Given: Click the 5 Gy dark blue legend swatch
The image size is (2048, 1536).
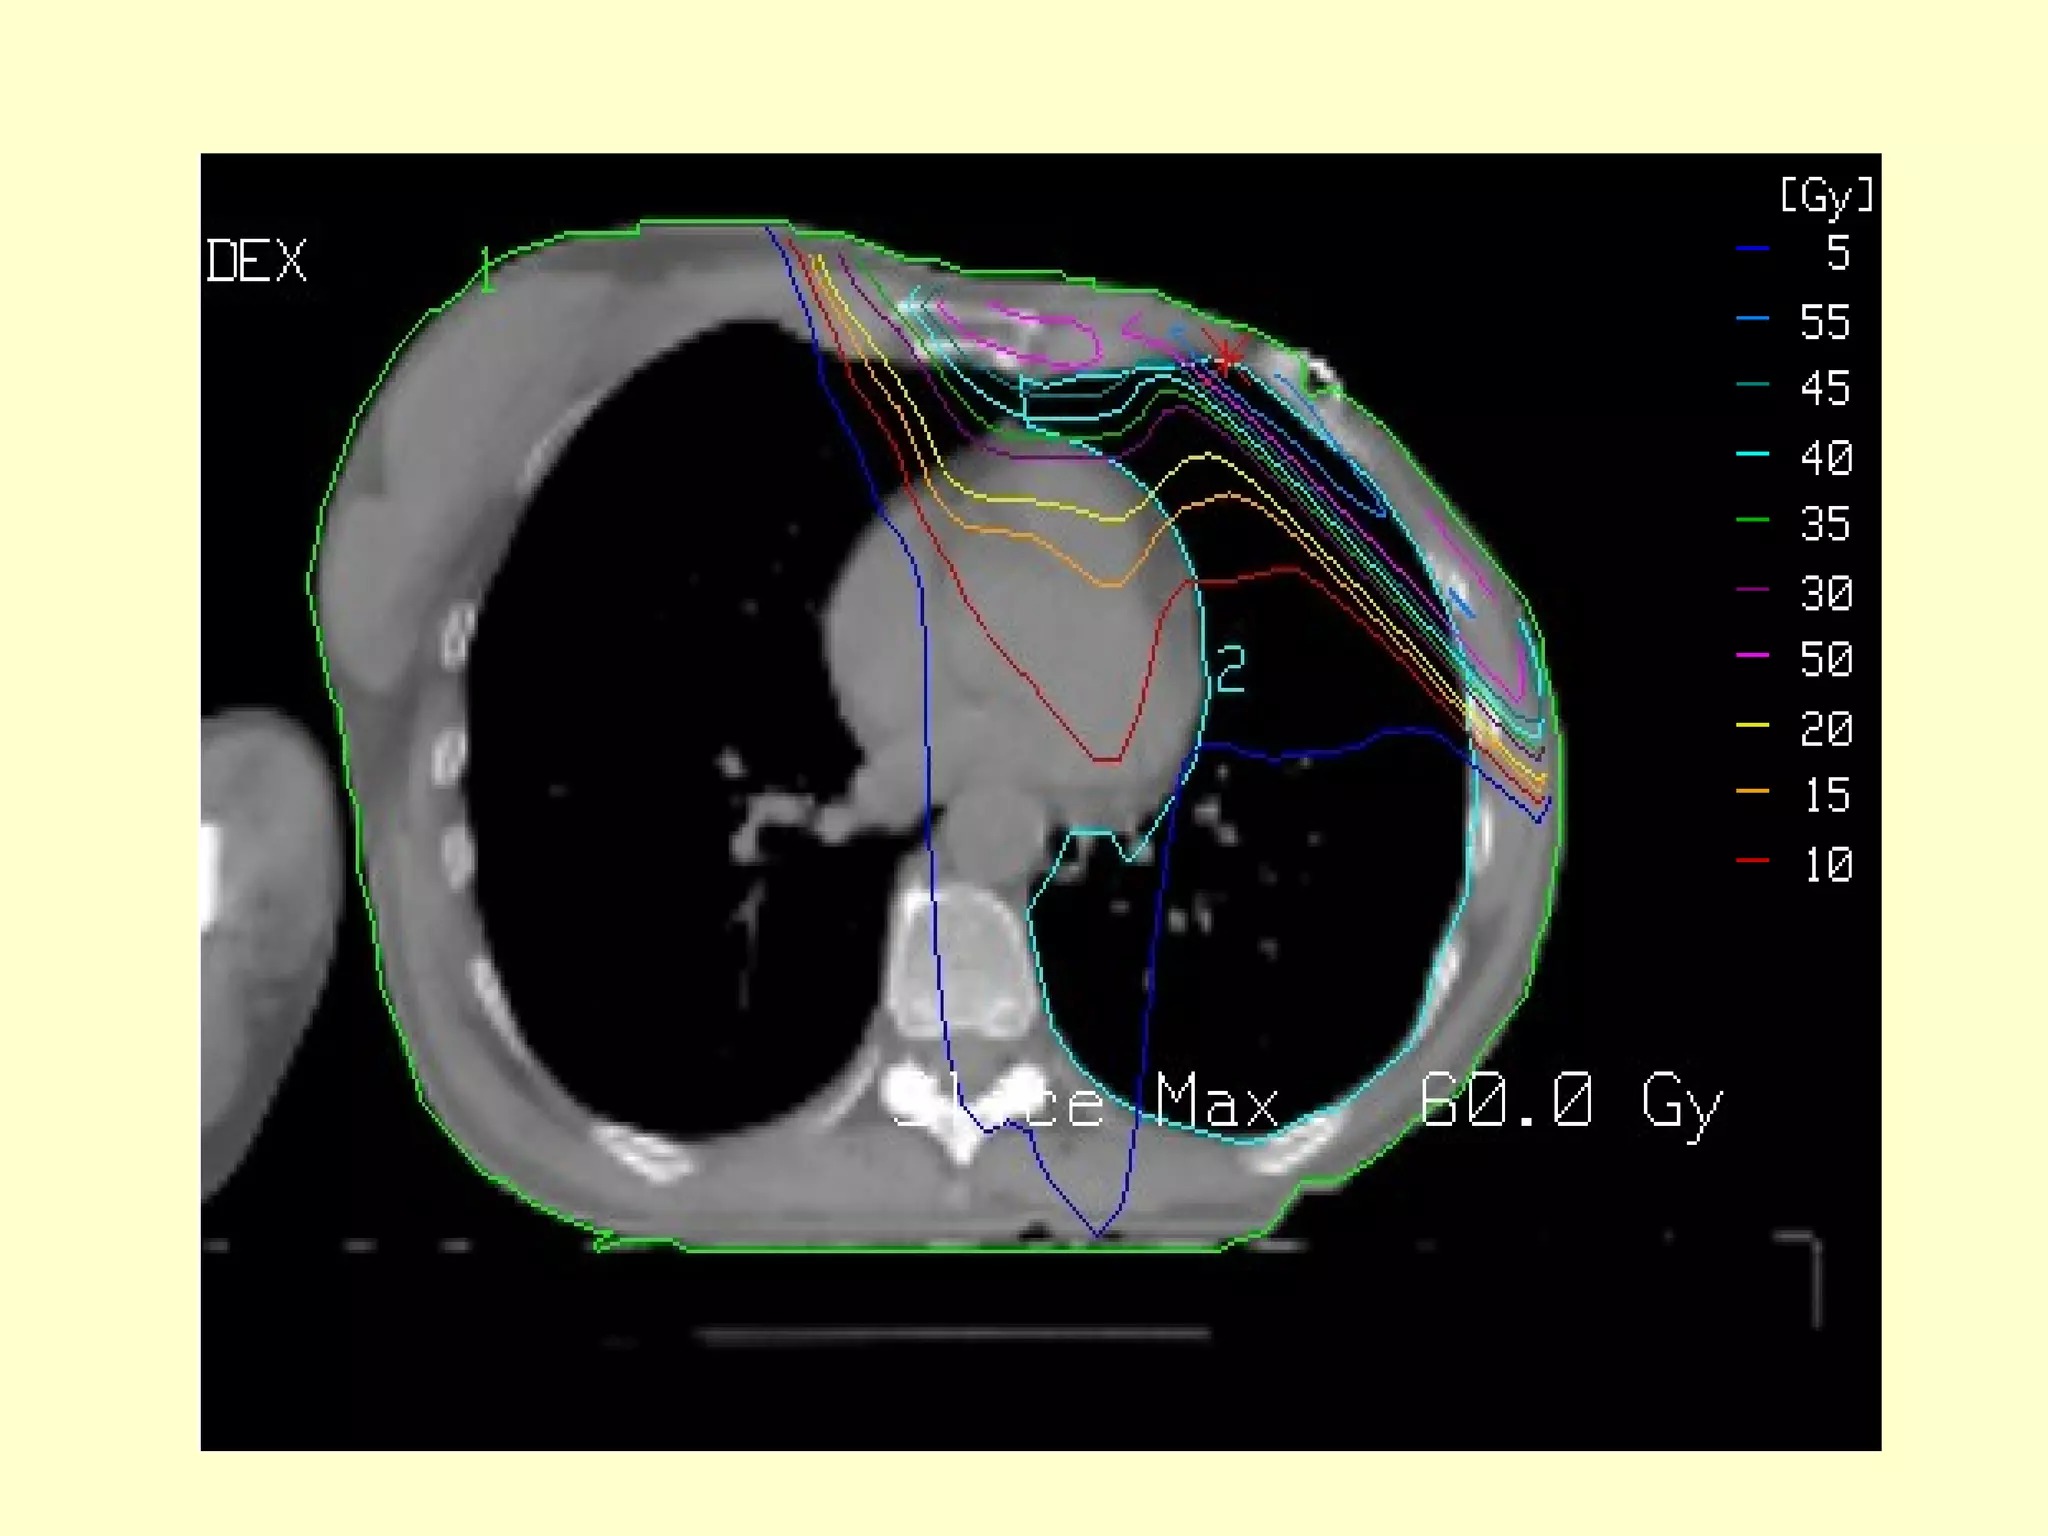Looking at the screenshot, I should tap(1753, 248).
